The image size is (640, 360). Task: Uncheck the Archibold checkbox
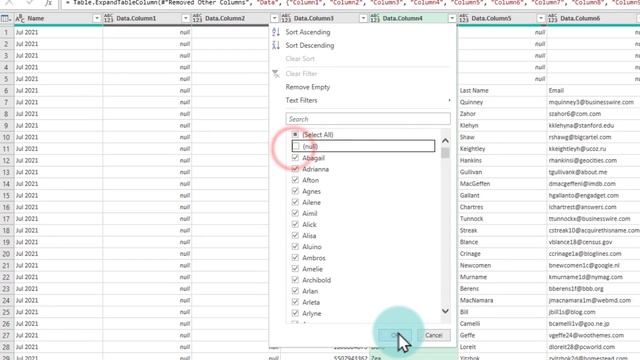(x=295, y=280)
